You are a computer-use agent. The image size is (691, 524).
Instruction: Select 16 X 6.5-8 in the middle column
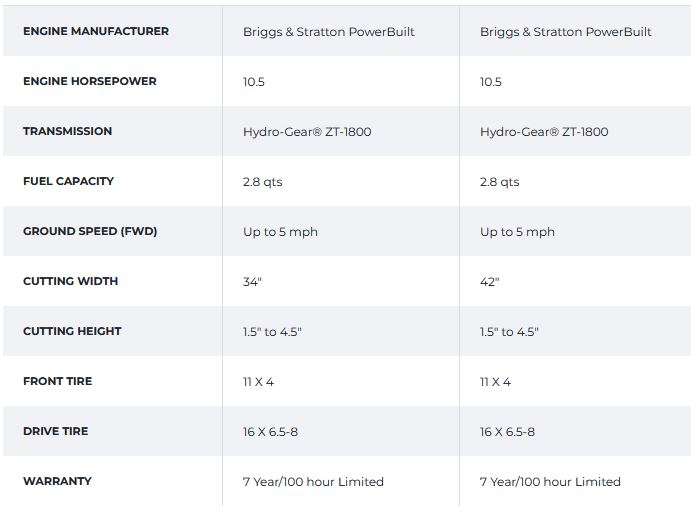[270, 432]
